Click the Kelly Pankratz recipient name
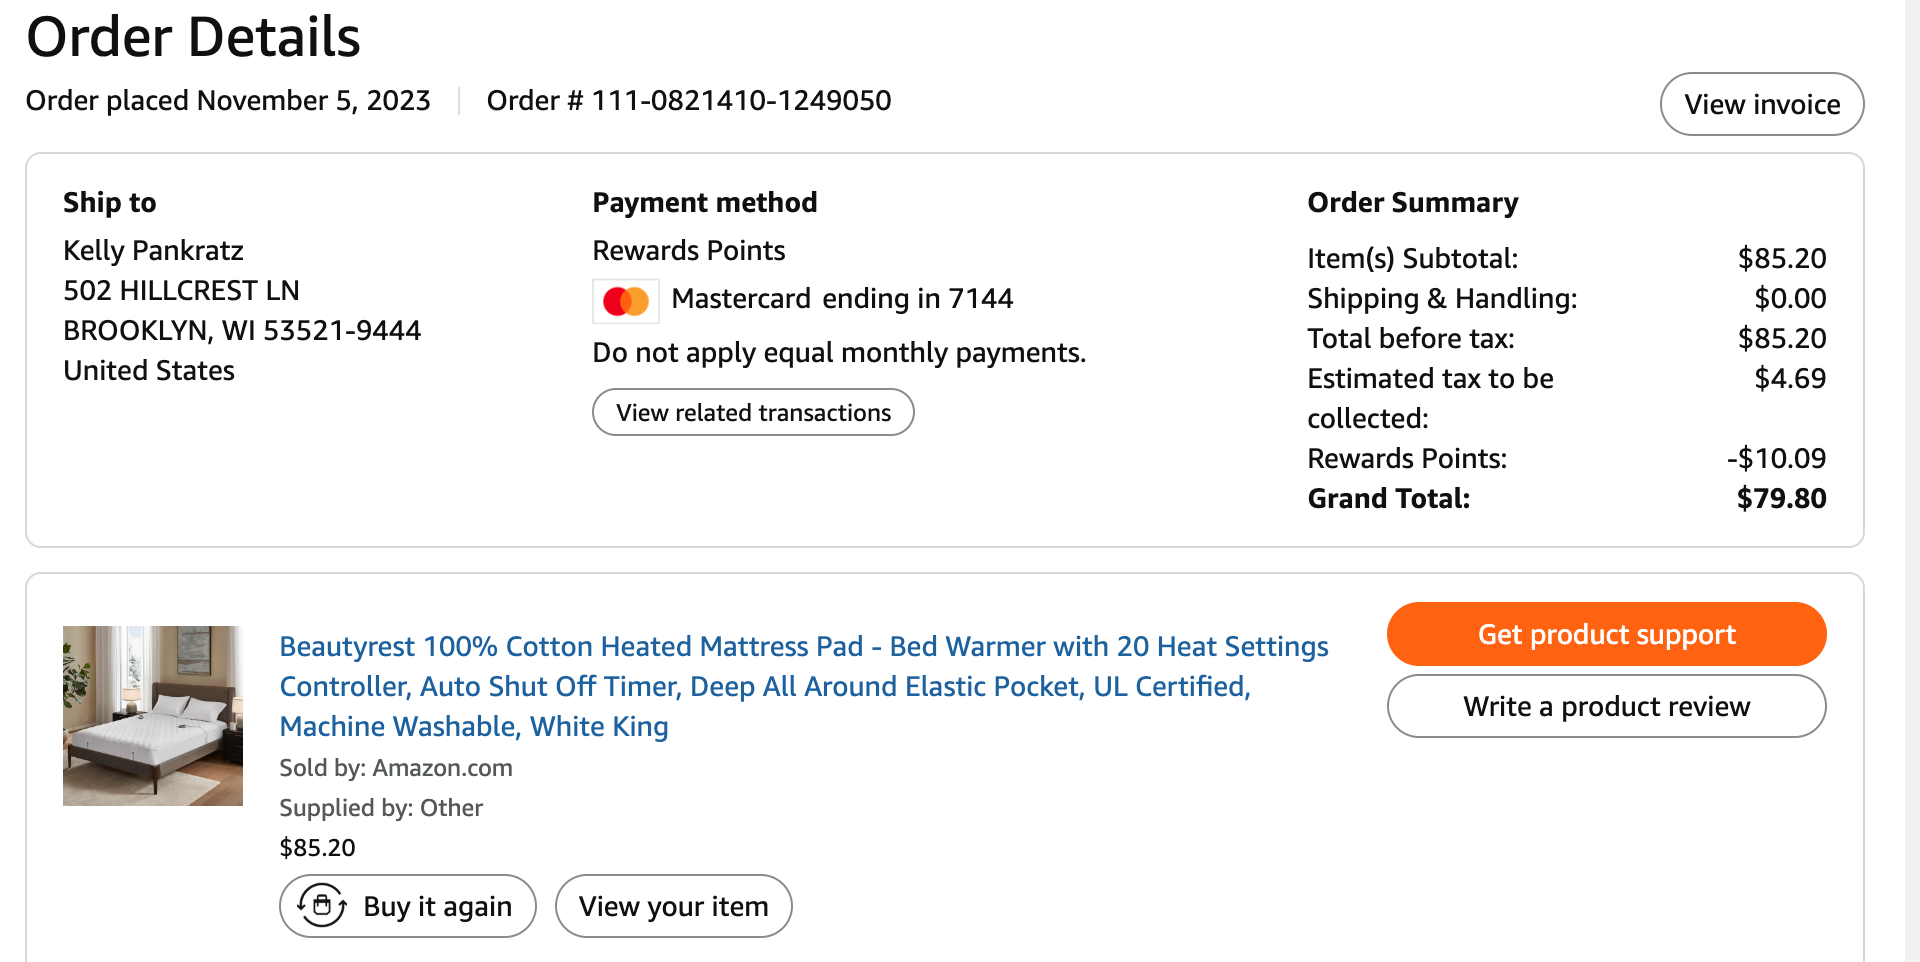This screenshot has width=1920, height=962. (153, 250)
